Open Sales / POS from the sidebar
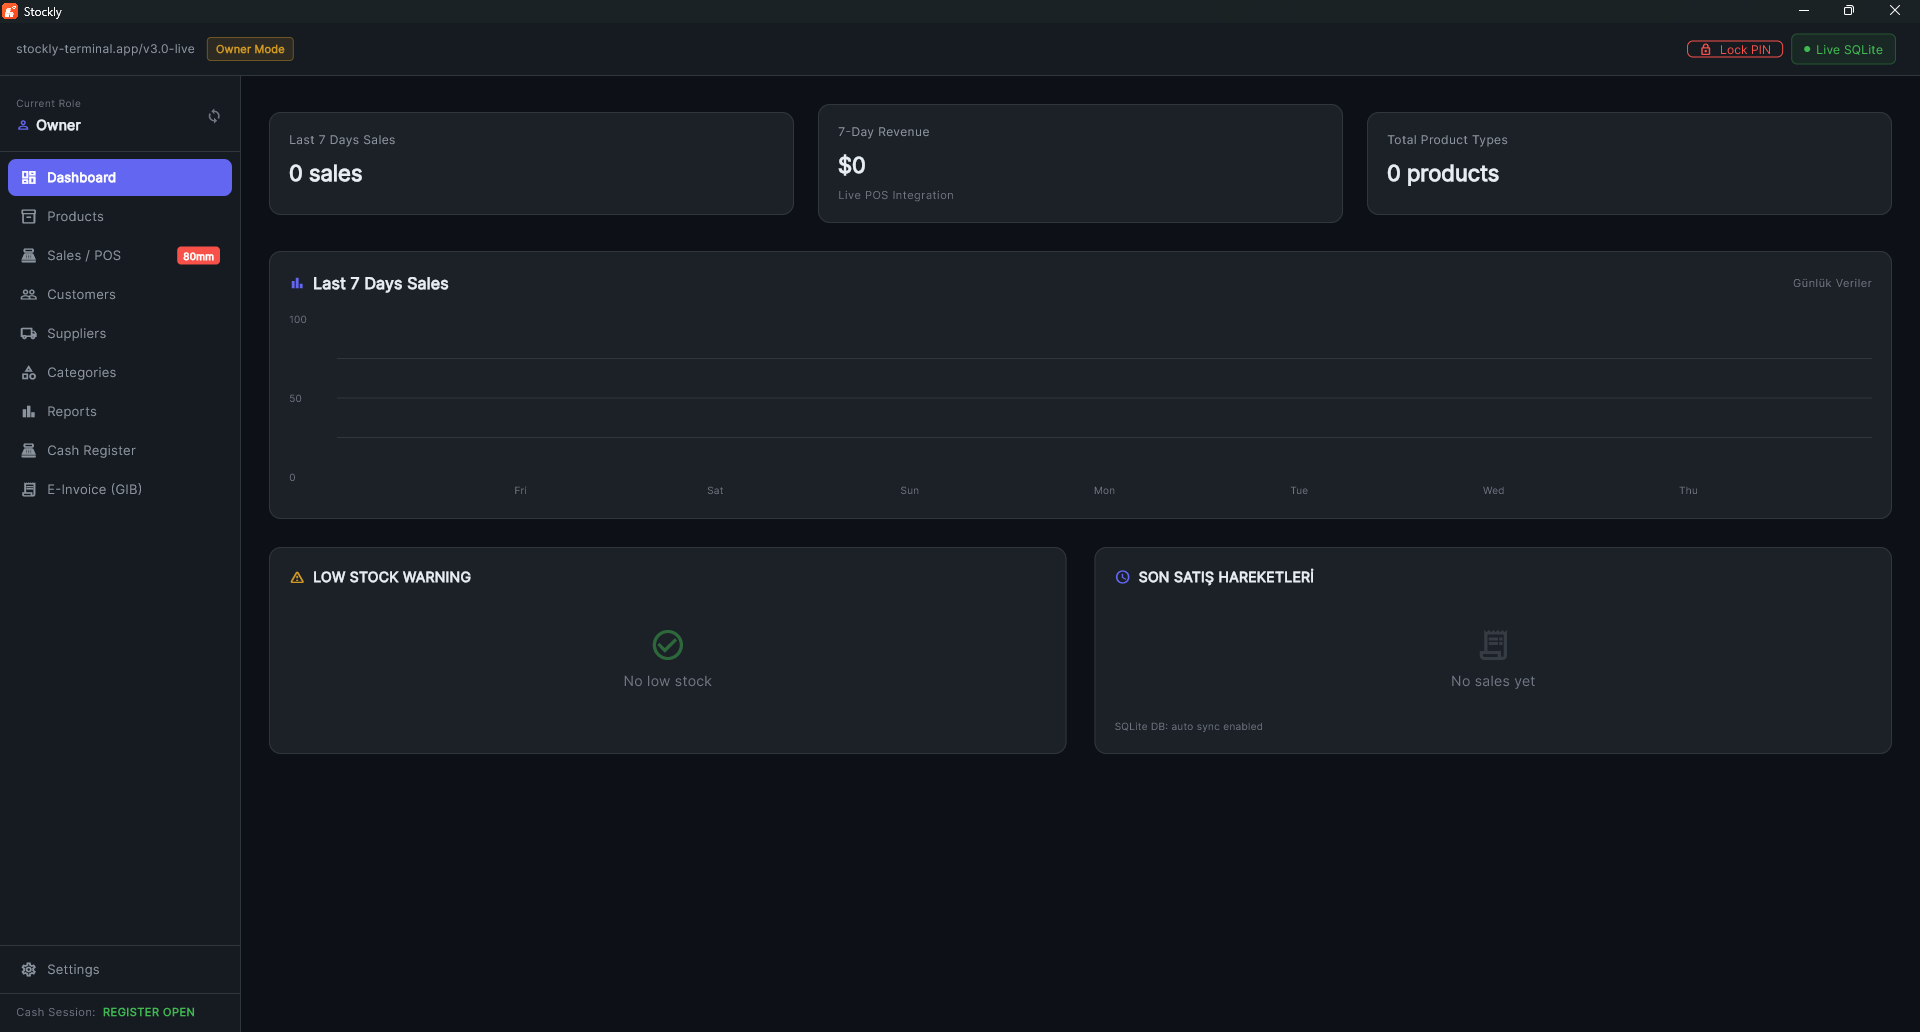This screenshot has width=1920, height=1032. coord(120,256)
